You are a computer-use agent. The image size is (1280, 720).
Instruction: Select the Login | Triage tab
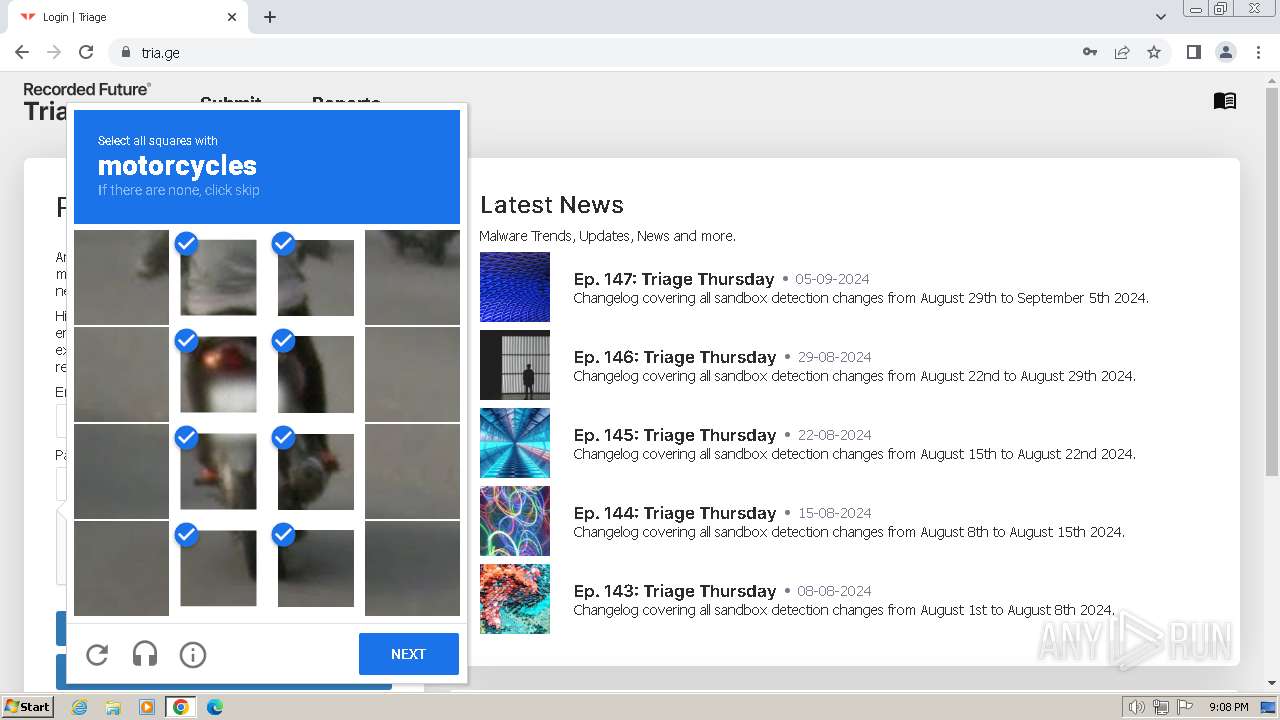click(x=127, y=17)
